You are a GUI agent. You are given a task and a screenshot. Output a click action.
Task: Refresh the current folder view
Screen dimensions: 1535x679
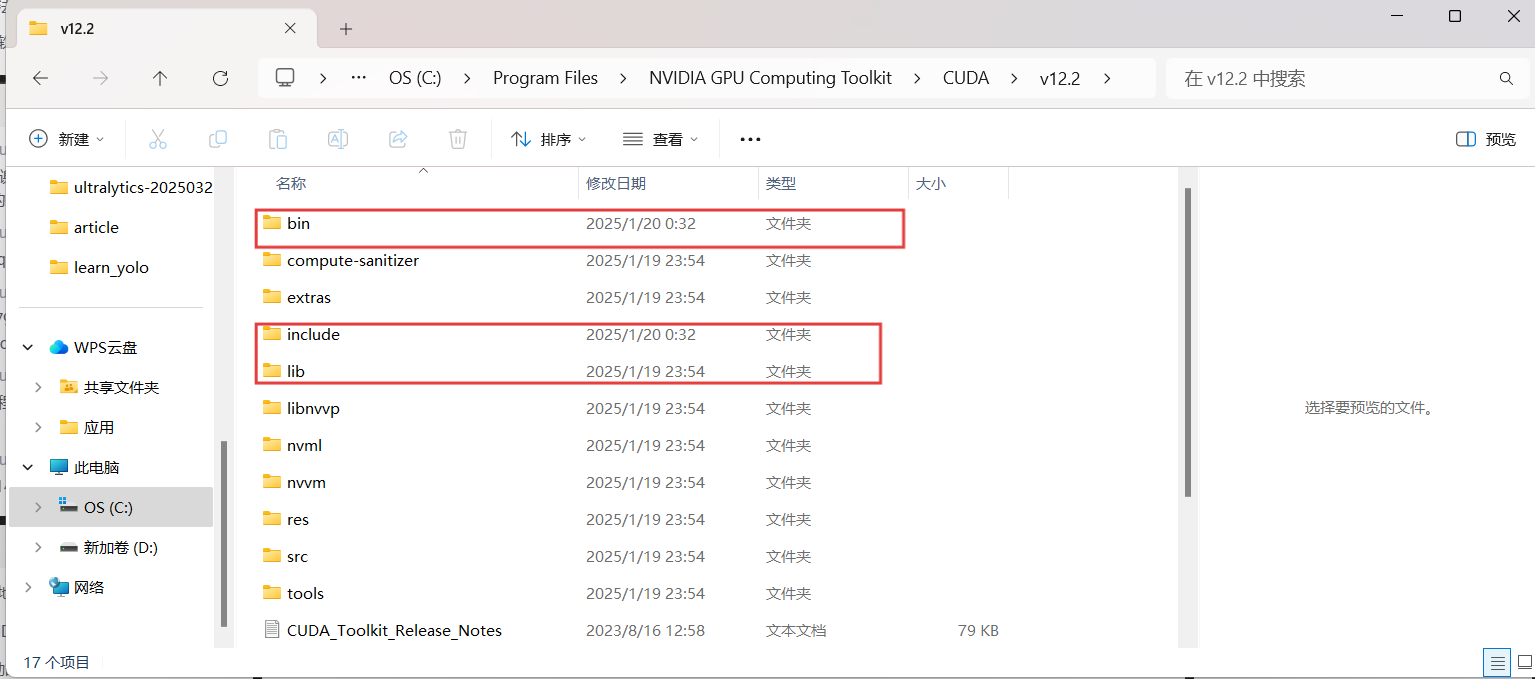tap(221, 78)
